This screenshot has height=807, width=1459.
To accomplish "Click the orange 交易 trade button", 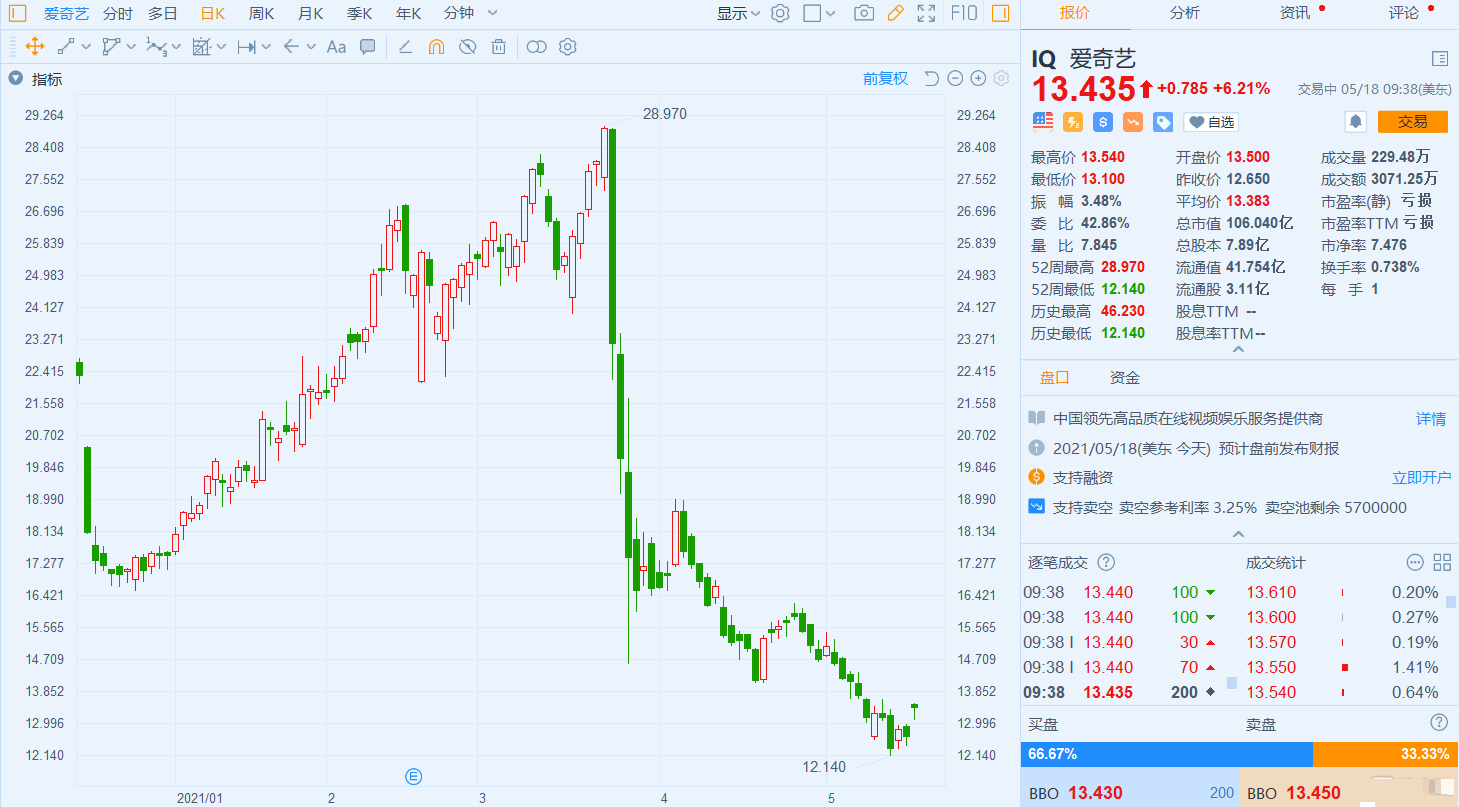I will (x=1412, y=122).
